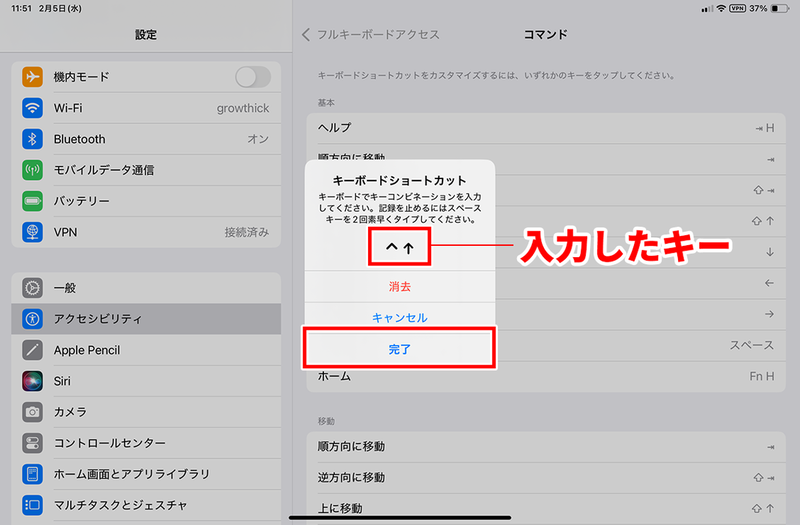This screenshot has height=525, width=800.
Task: Tap the ホーム画面とアプリライブラリ icon
Action: click(32, 474)
